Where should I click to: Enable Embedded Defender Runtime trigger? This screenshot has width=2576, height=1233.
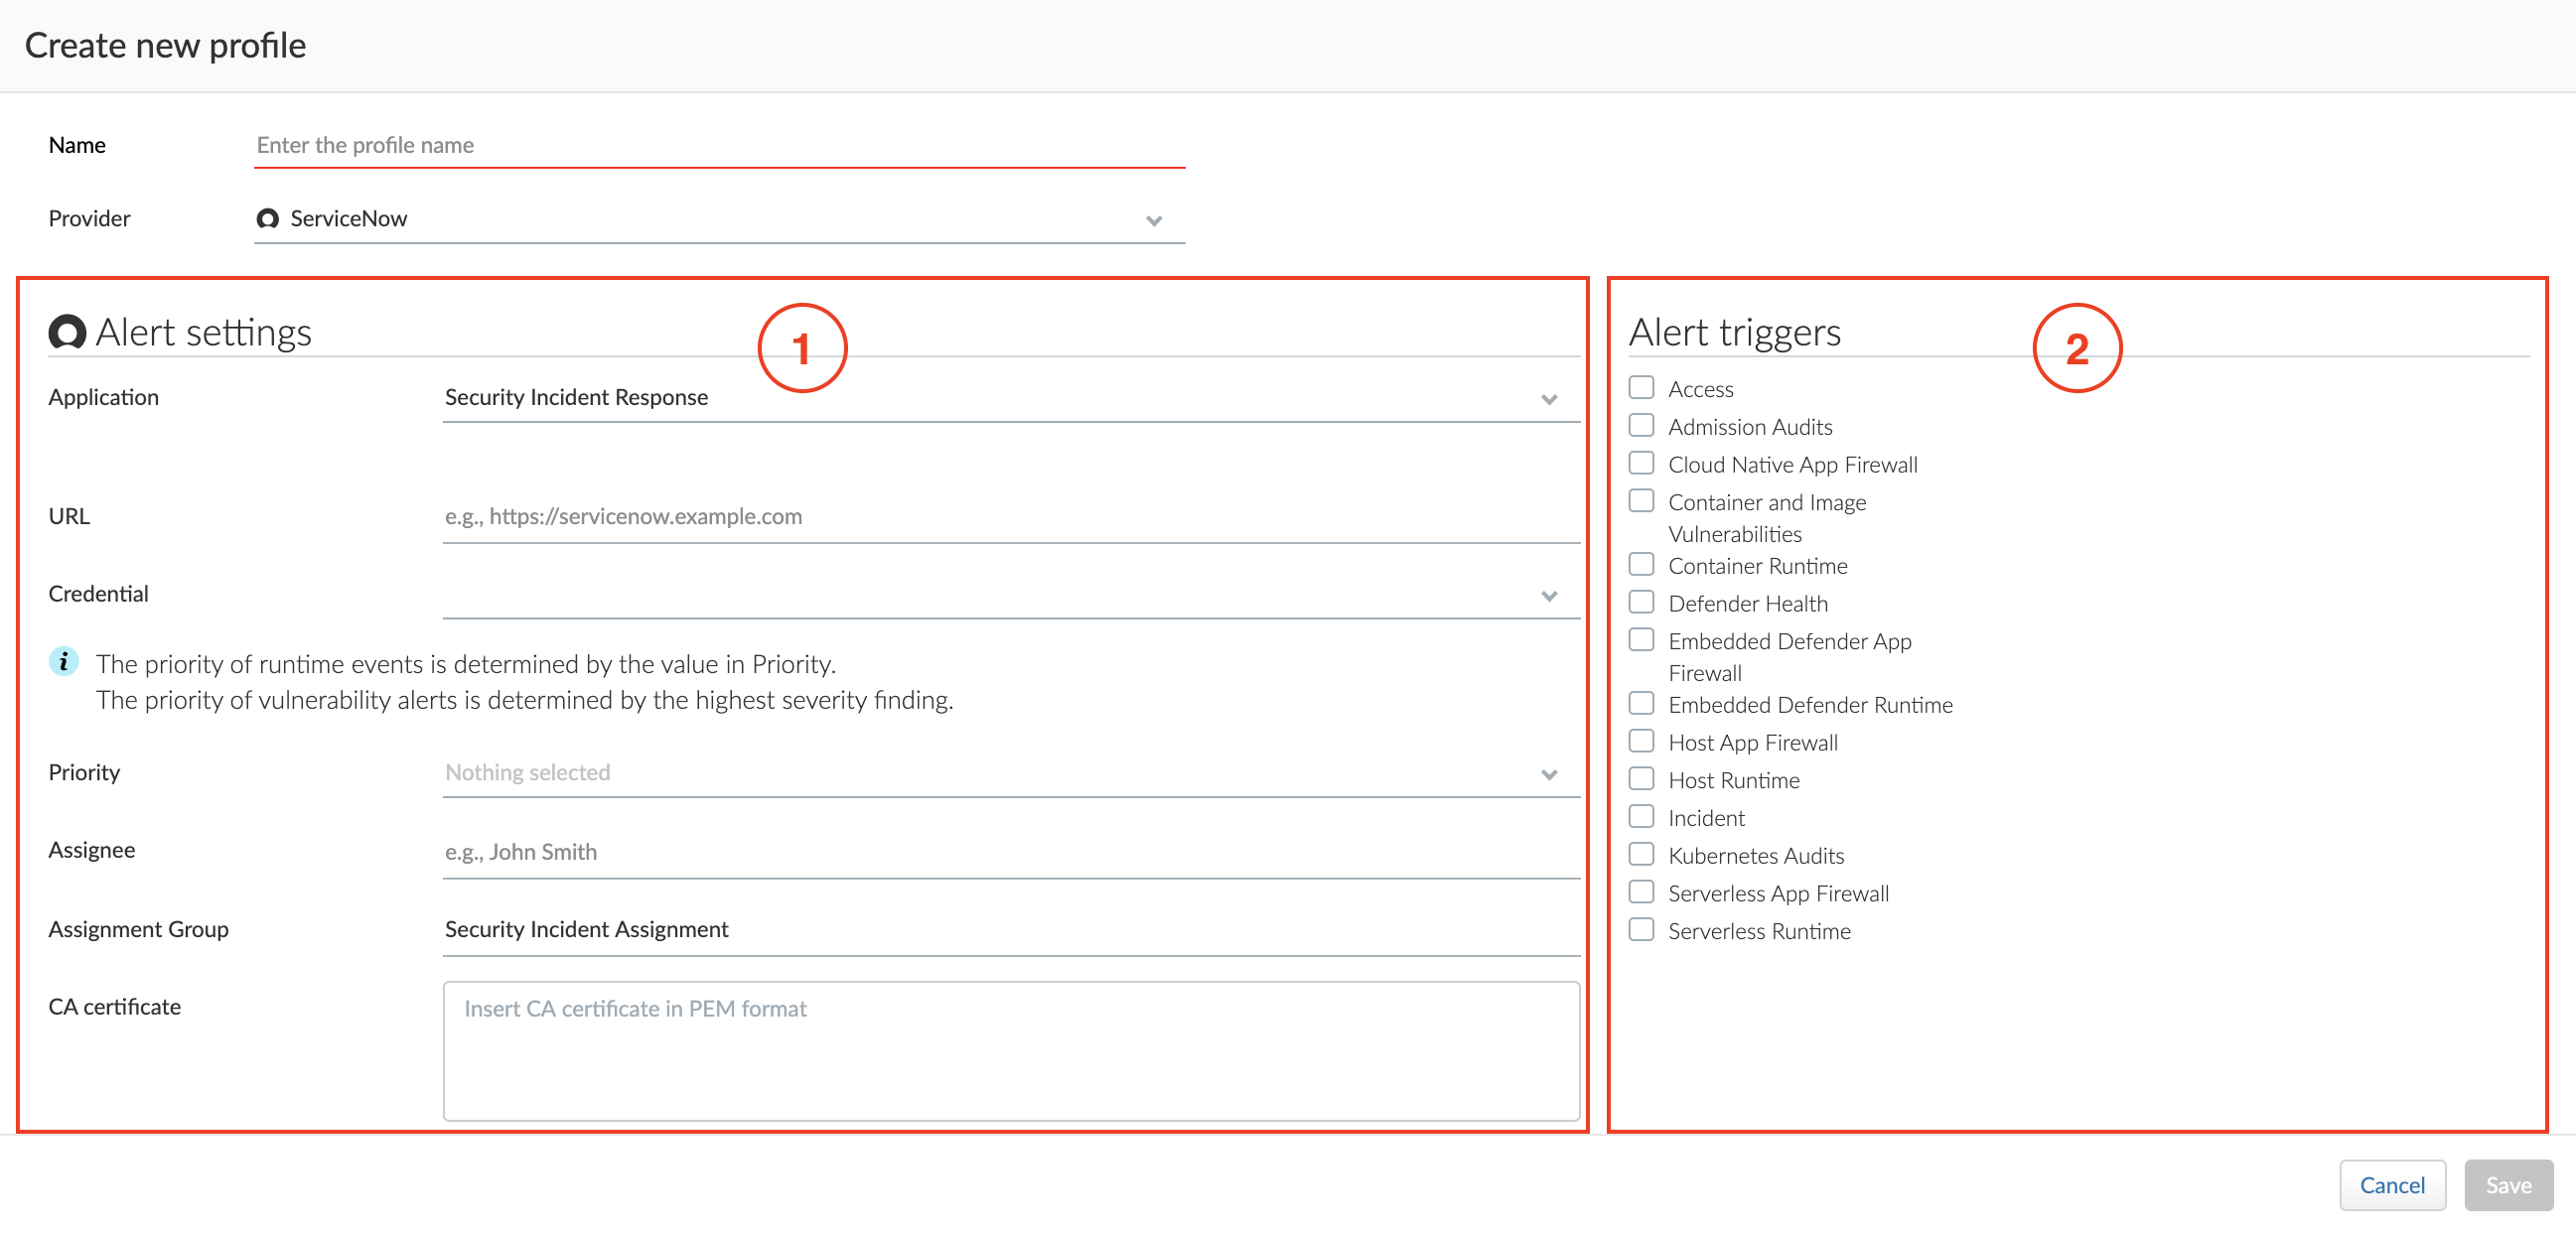pos(1641,703)
